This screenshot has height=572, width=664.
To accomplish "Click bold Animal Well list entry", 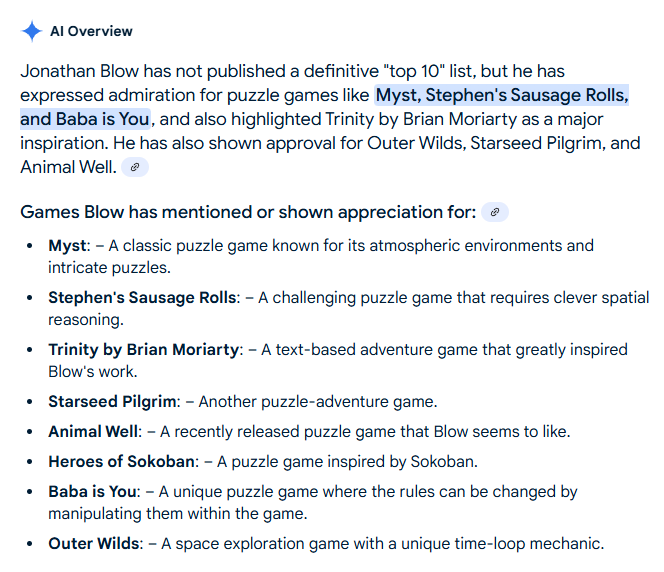I will click(x=95, y=432).
